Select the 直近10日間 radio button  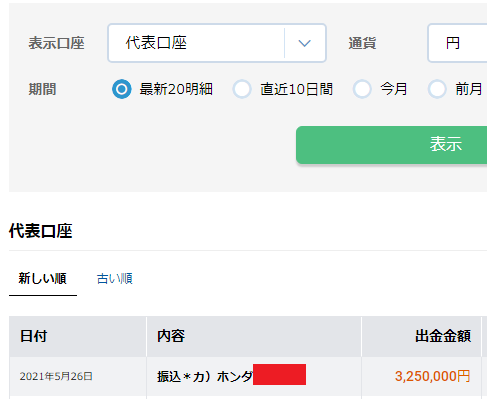(x=242, y=89)
